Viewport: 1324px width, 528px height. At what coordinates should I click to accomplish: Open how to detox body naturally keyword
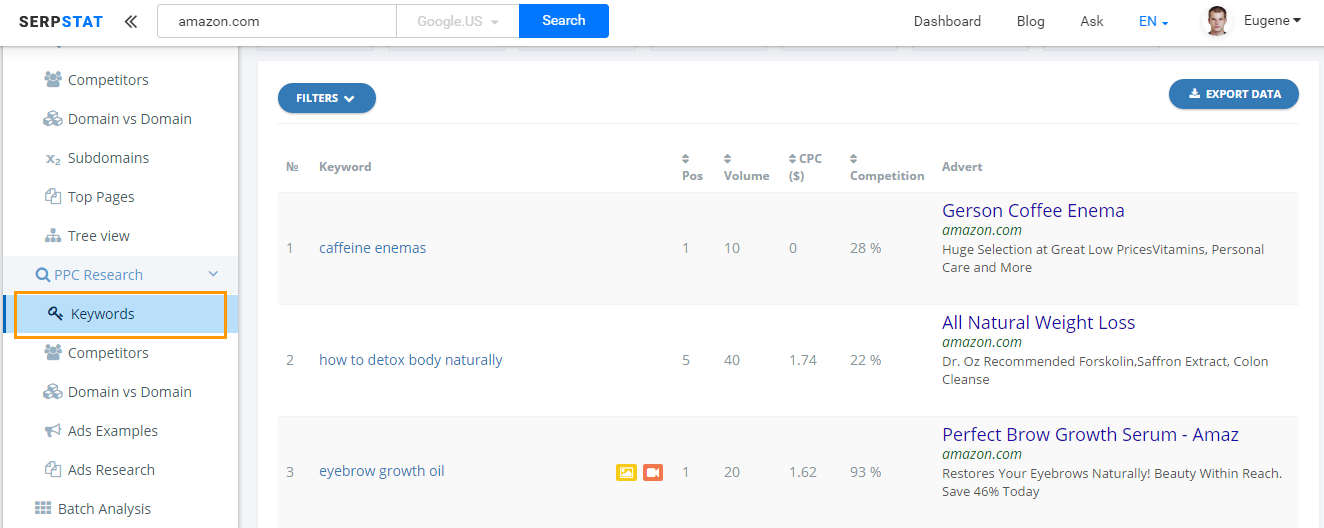pos(411,360)
